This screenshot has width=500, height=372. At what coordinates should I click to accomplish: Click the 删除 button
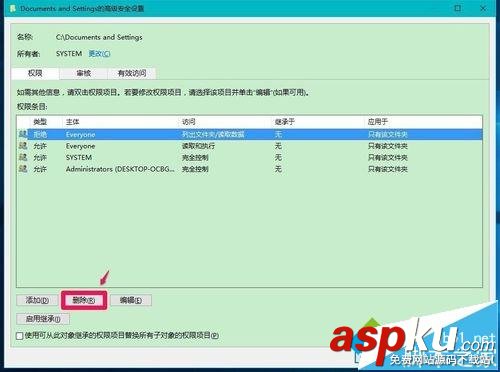click(84, 300)
